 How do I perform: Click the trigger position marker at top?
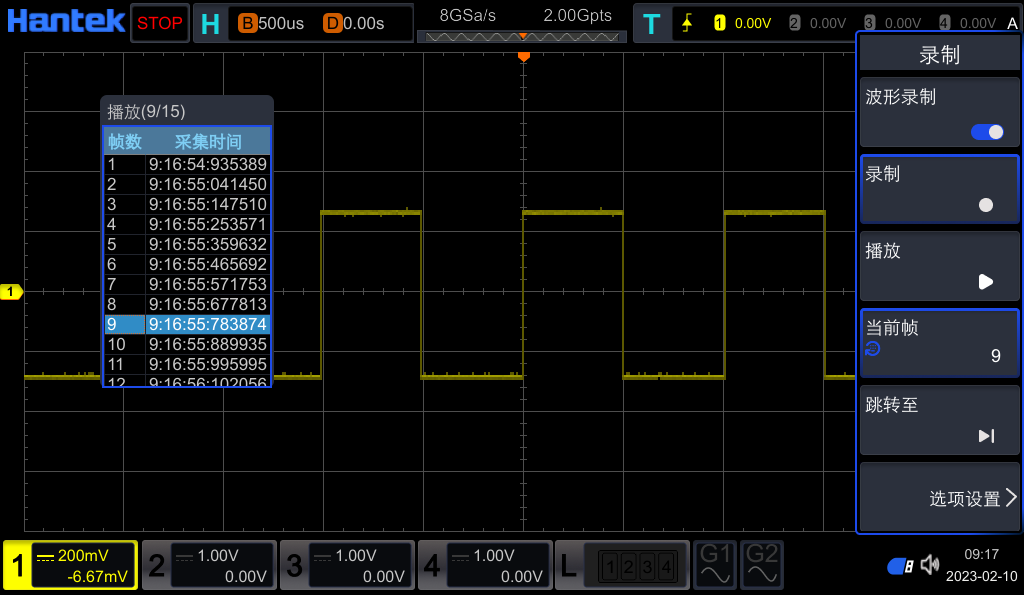(x=523, y=57)
